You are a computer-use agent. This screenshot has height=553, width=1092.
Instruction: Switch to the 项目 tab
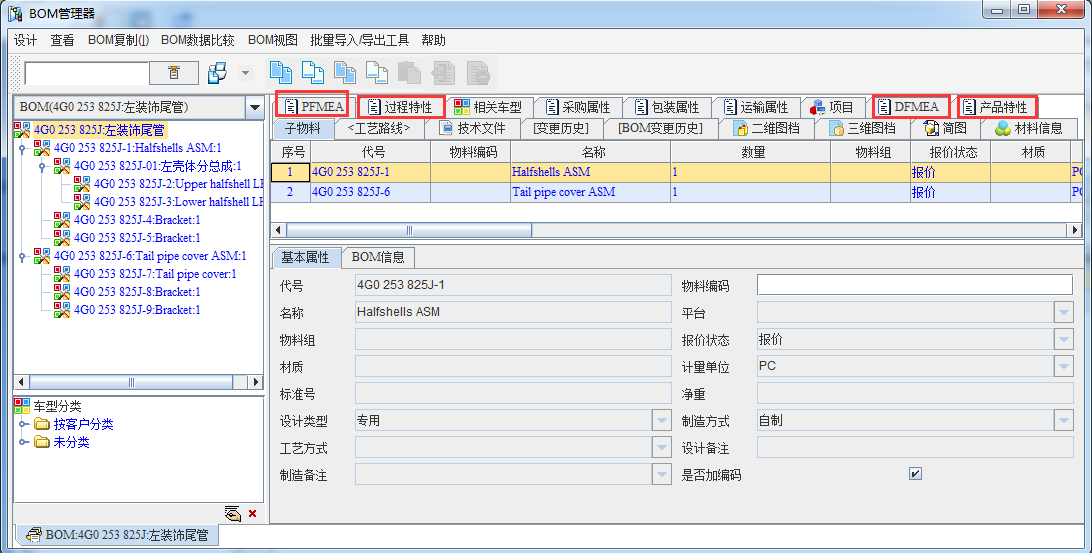click(834, 107)
